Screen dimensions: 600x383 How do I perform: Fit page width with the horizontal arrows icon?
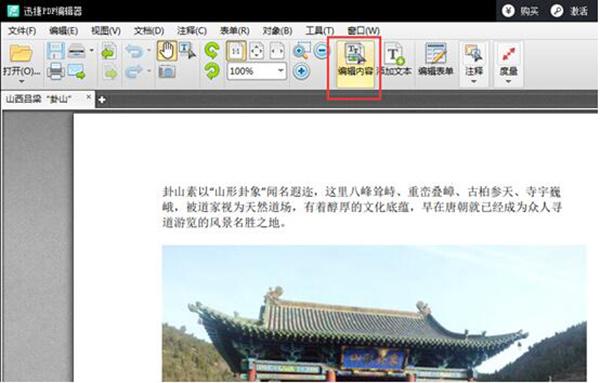[277, 51]
